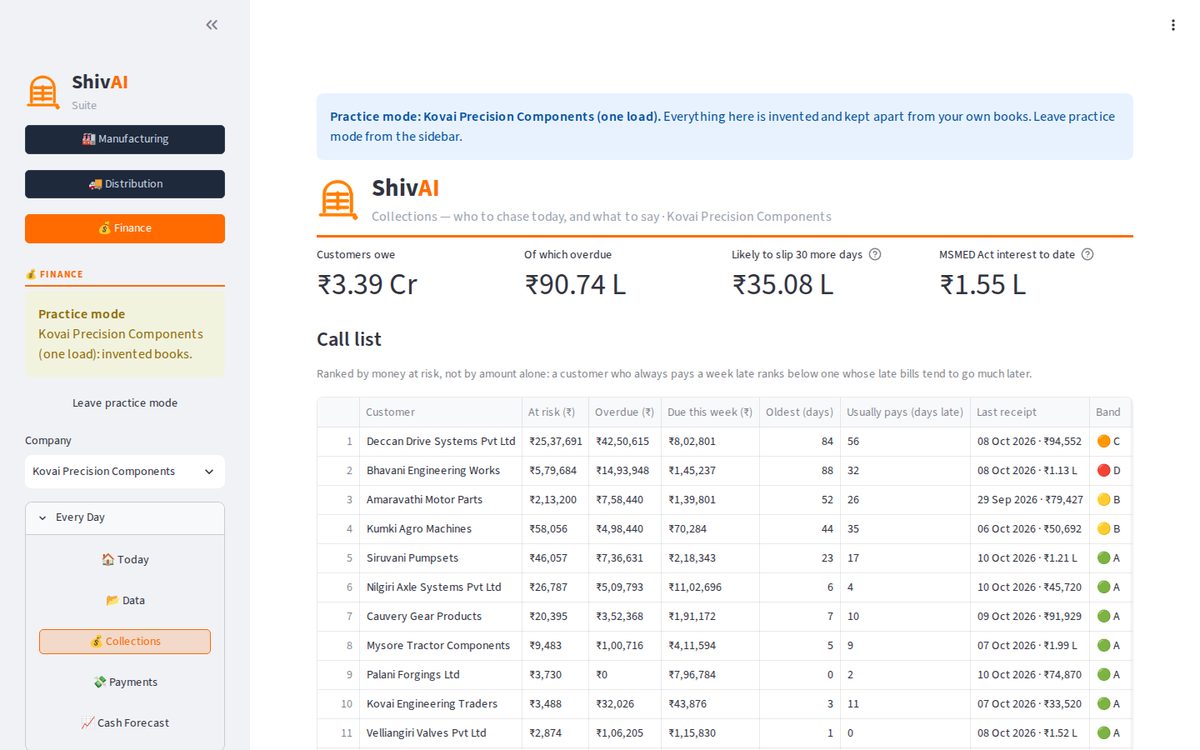Select Bhavani Engineering Works cell

[x=441, y=470]
